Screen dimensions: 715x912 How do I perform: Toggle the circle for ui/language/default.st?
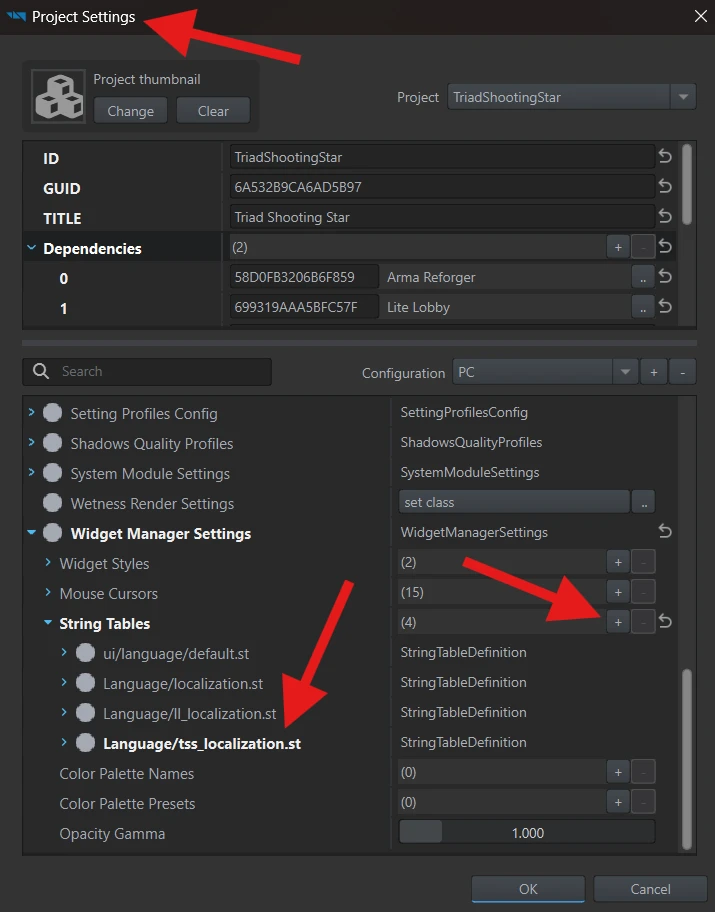pos(86,653)
